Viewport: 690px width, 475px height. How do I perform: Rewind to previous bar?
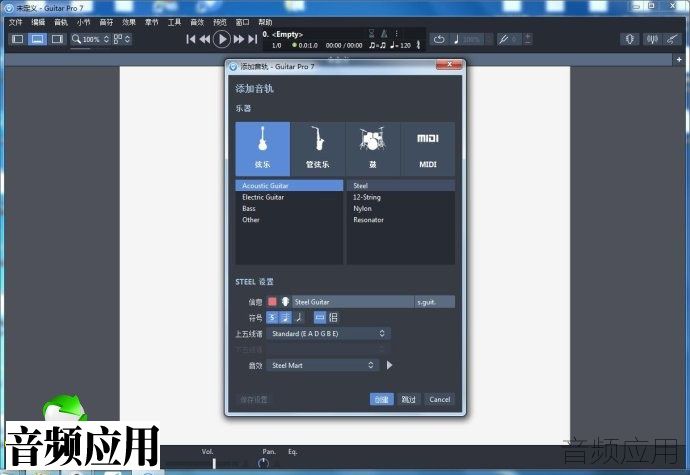point(205,39)
